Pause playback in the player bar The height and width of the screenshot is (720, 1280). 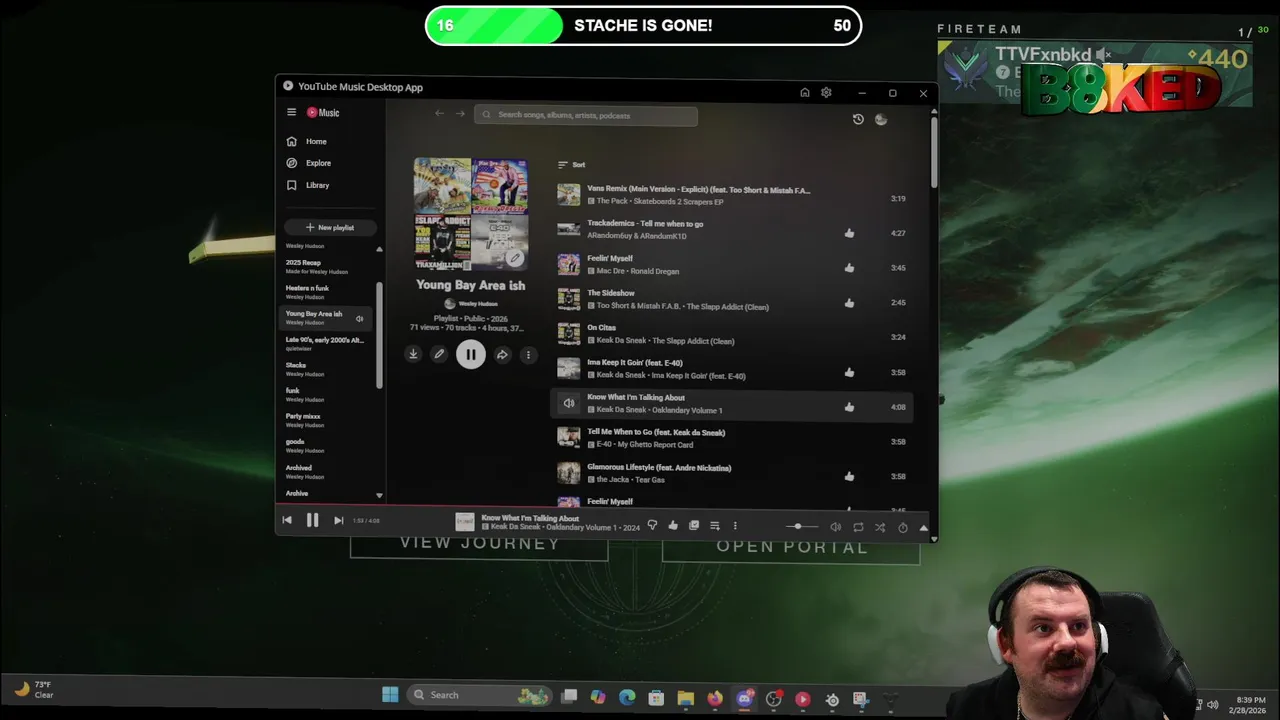[x=312, y=520]
